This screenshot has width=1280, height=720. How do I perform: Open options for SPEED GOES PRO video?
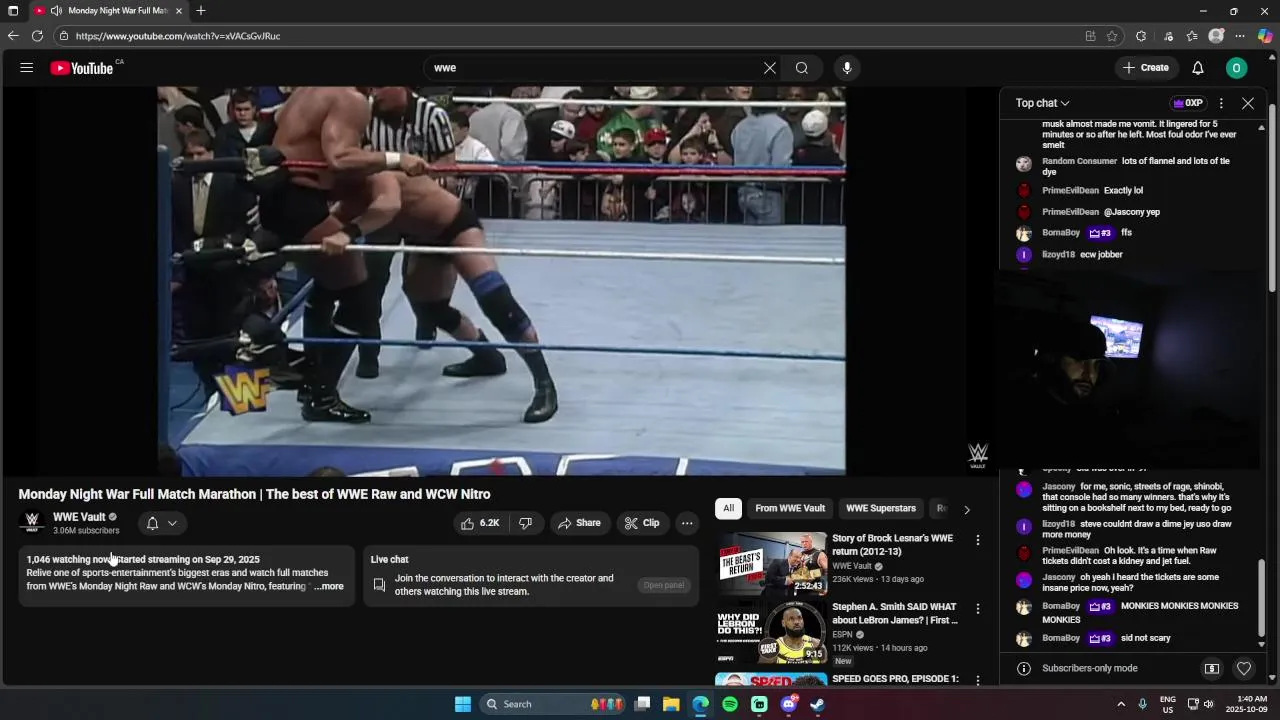(x=978, y=680)
